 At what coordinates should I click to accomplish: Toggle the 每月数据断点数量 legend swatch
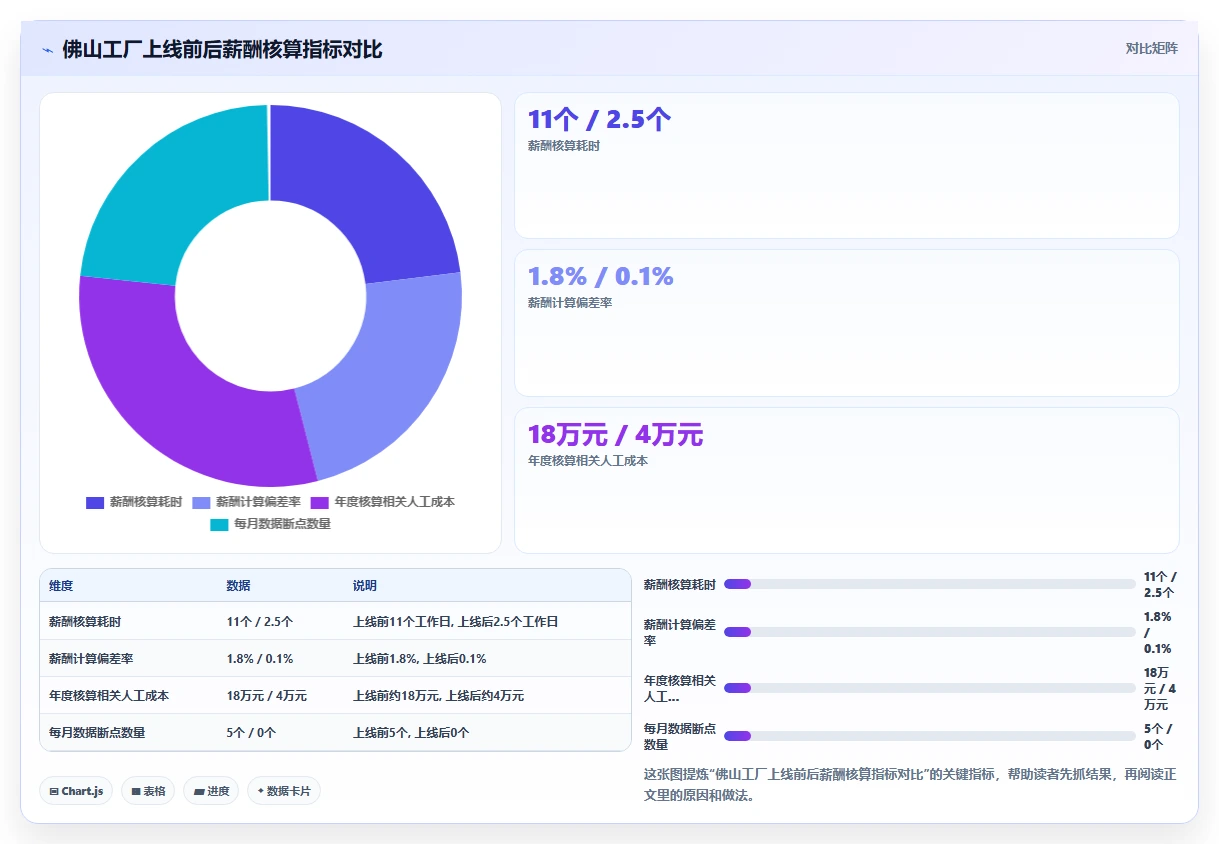tap(219, 523)
